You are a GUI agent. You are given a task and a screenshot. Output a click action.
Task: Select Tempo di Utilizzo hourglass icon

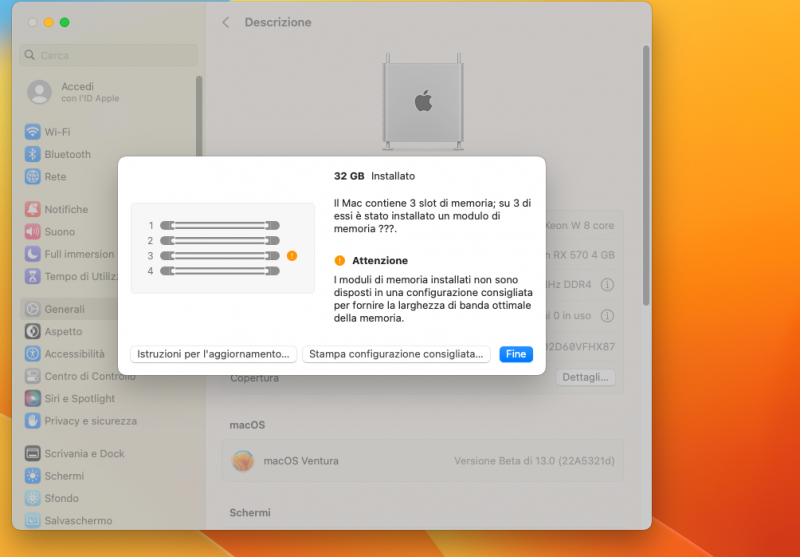pyautogui.click(x=33, y=276)
